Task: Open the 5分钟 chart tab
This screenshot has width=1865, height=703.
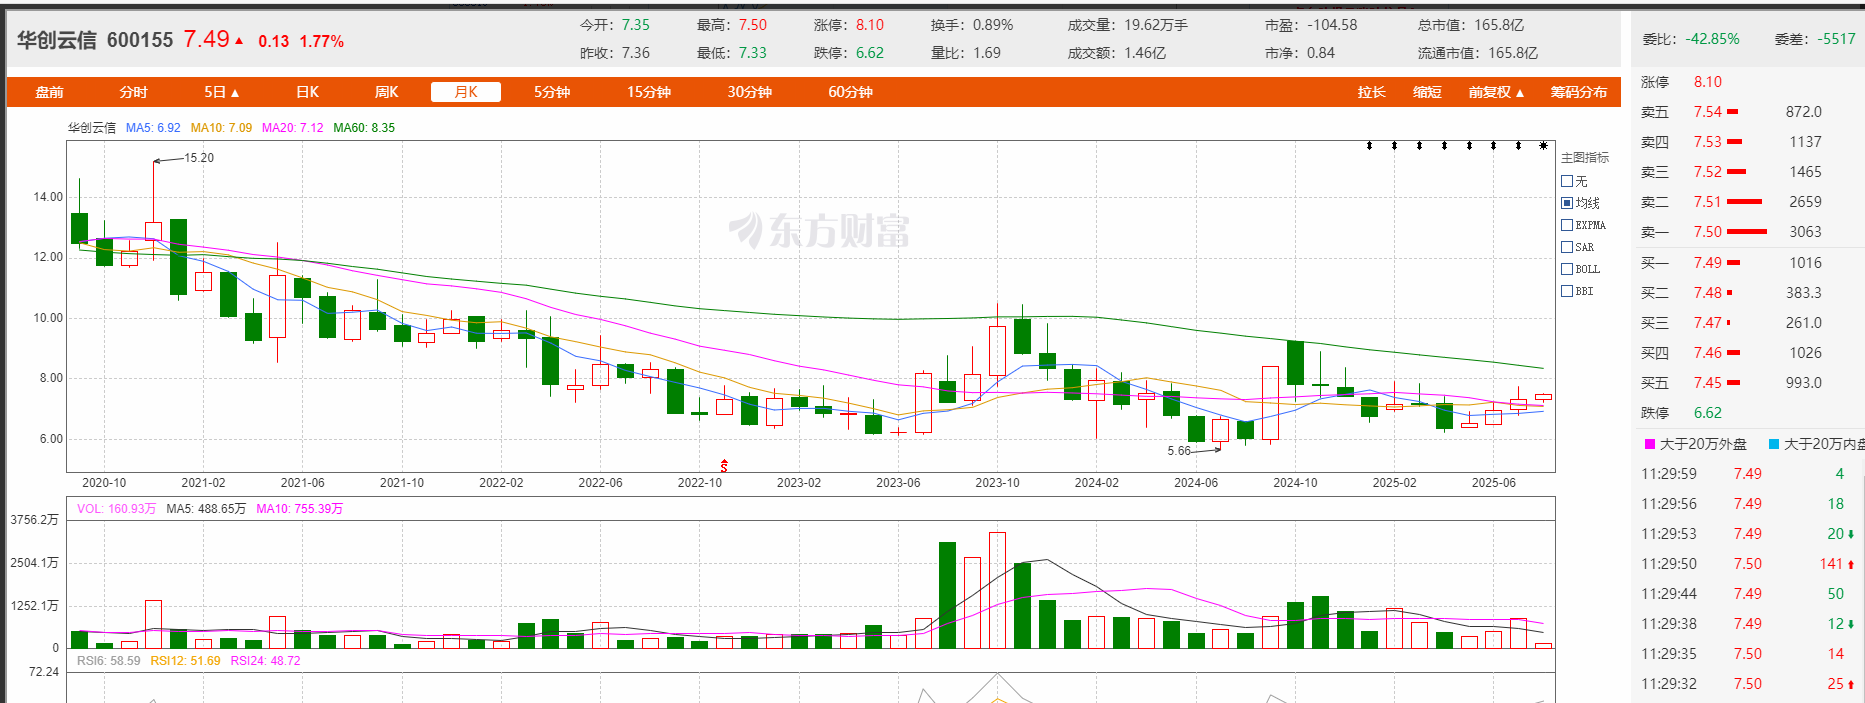Action: pyautogui.click(x=552, y=92)
